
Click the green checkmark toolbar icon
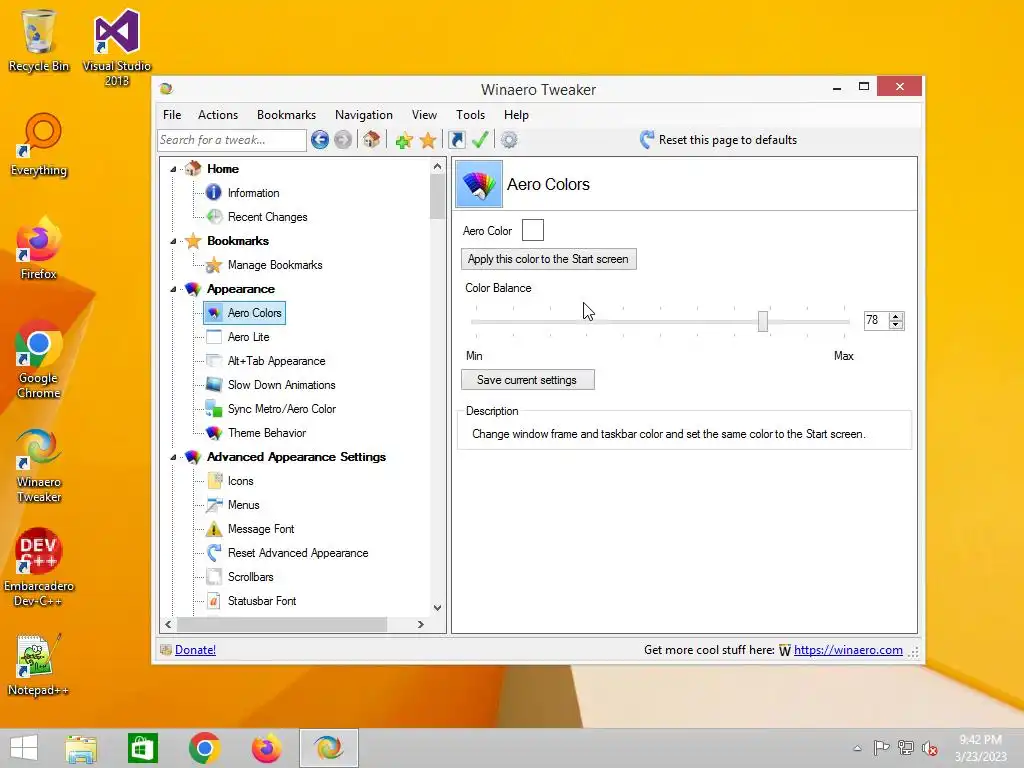pyautogui.click(x=480, y=140)
